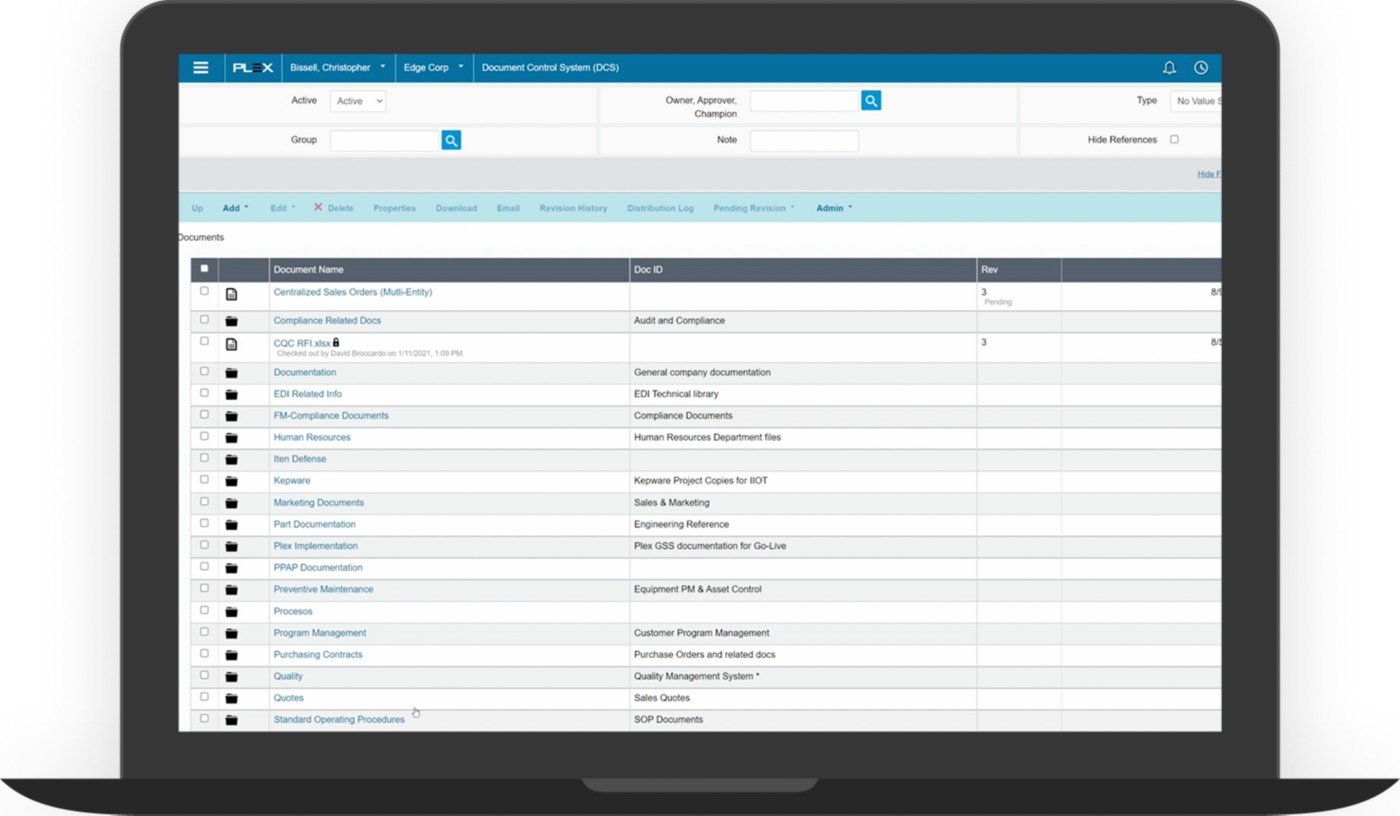1400x816 pixels.
Task: Click the Note input field
Action: click(804, 141)
